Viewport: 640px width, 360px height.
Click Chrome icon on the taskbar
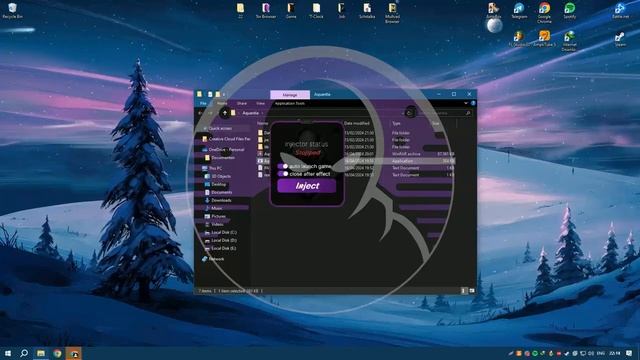[58, 353]
